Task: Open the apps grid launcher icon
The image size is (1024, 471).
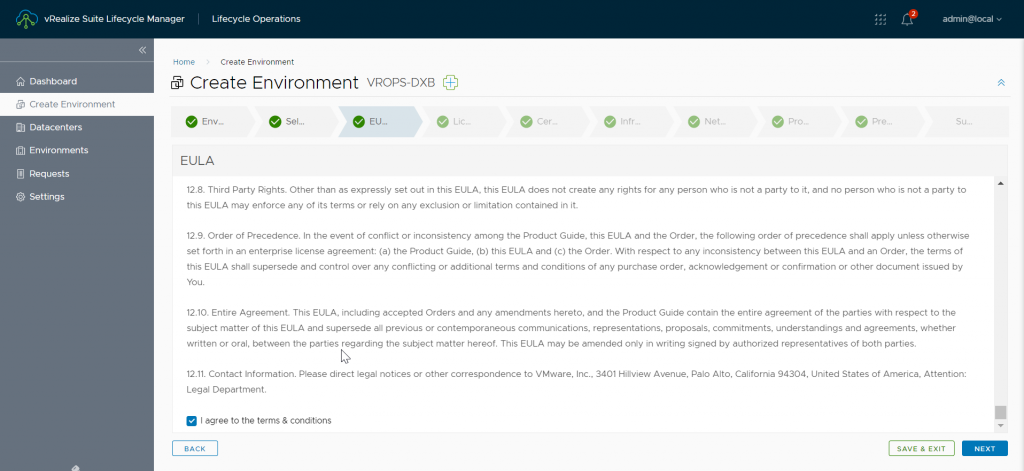Action: (880, 19)
